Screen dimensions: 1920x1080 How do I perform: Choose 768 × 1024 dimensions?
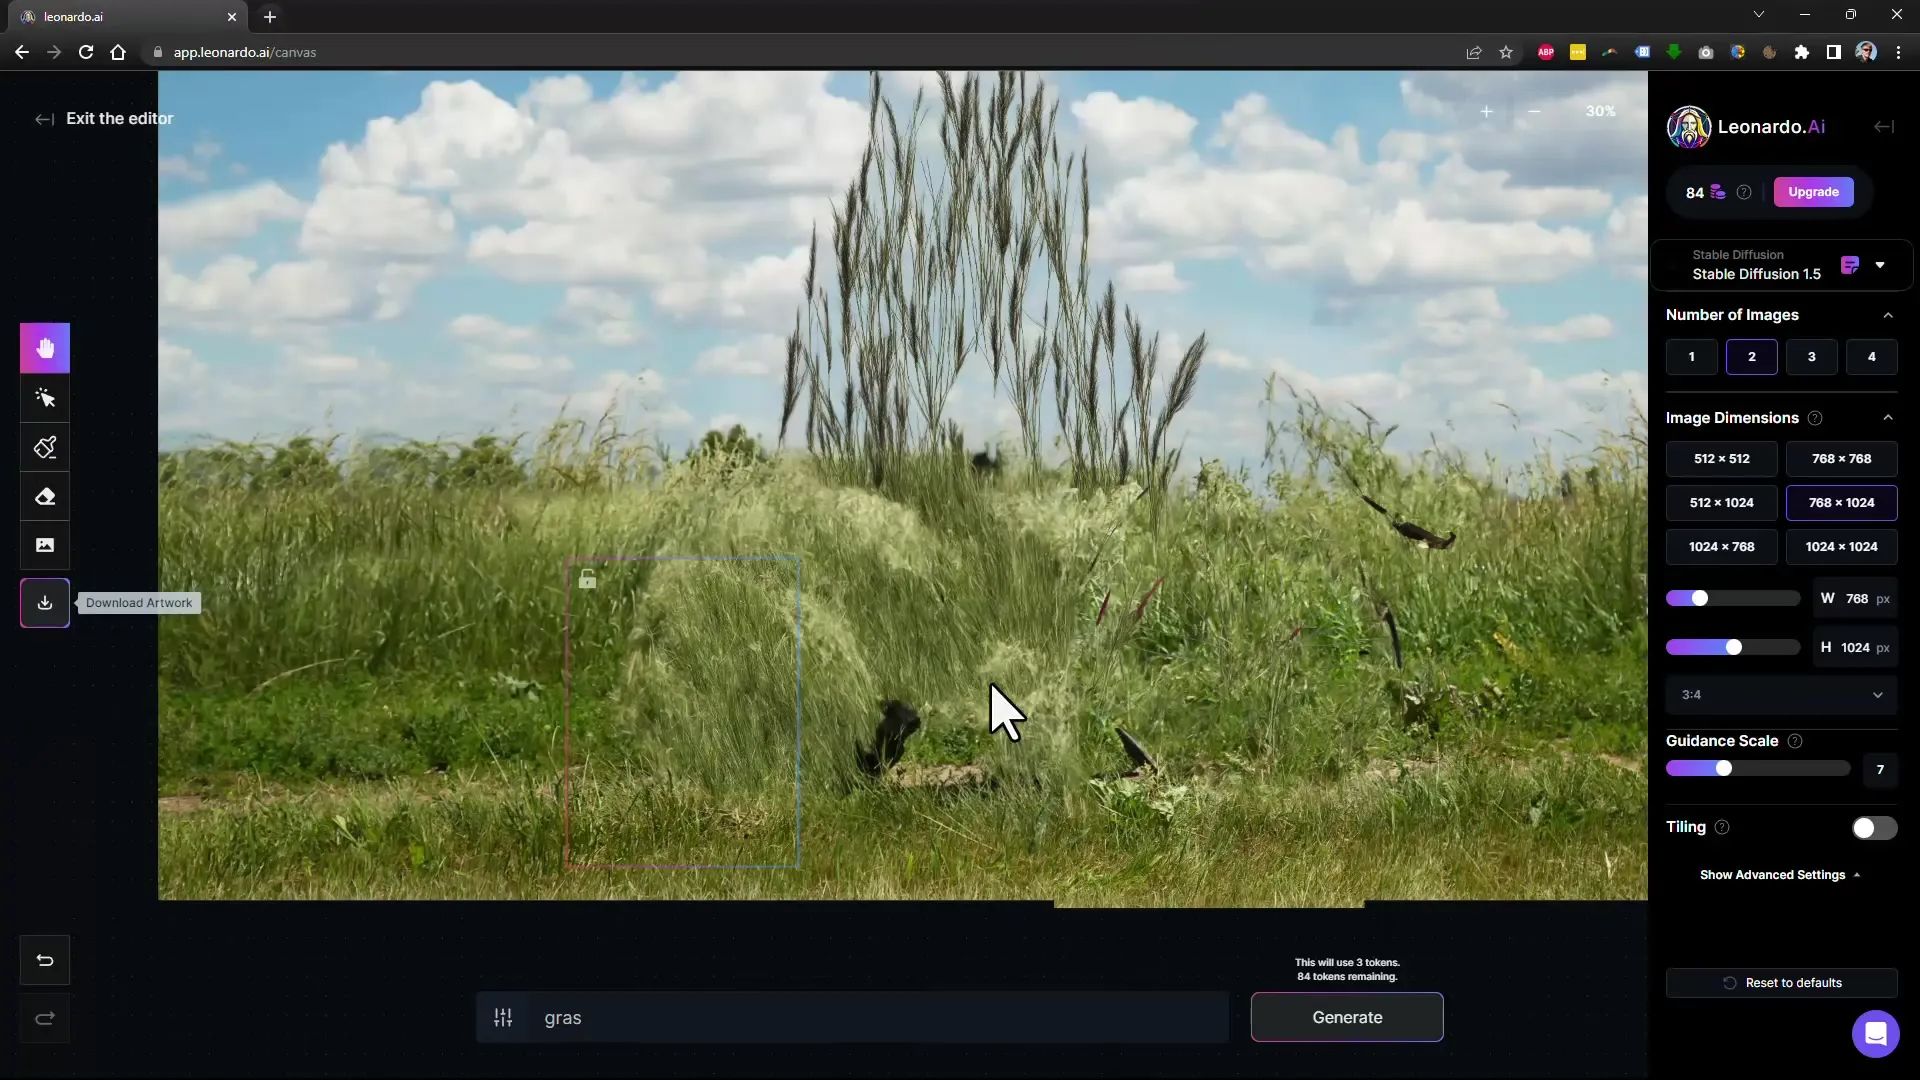tap(1842, 503)
